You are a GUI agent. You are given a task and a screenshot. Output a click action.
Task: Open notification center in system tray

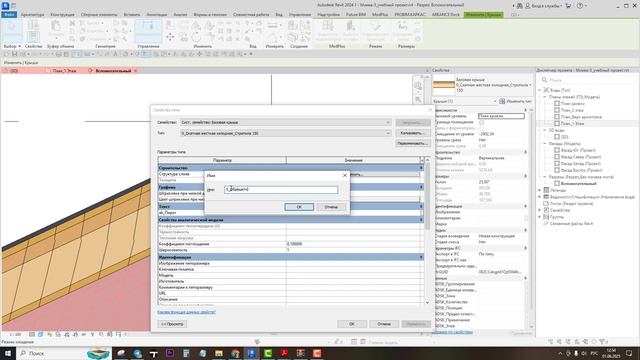point(630,353)
